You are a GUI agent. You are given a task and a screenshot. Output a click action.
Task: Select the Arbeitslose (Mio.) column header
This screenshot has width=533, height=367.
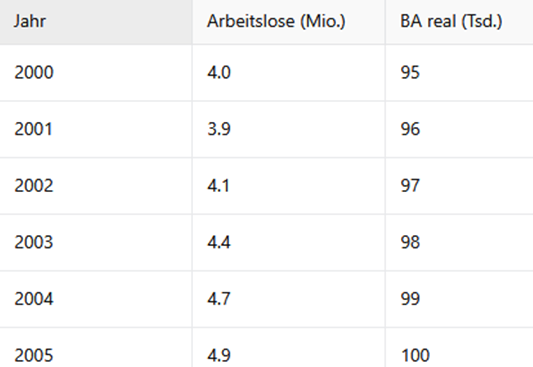[x=289, y=22]
